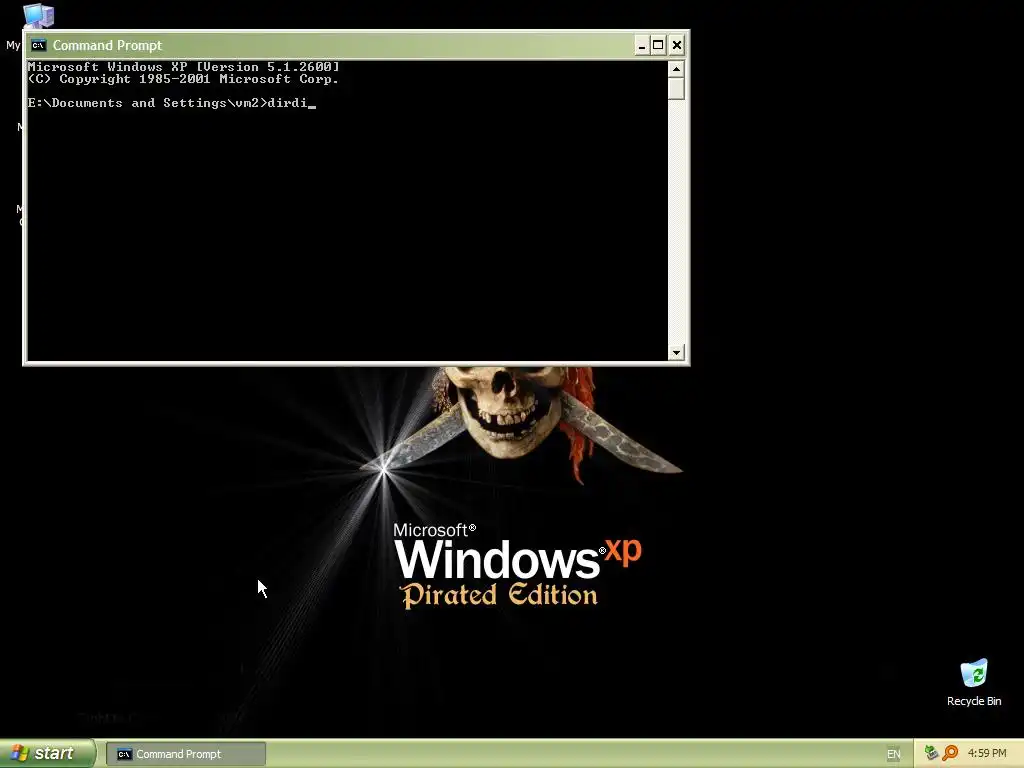The height and width of the screenshot is (768, 1024).
Task: Click the Start button
Action: pos(48,753)
